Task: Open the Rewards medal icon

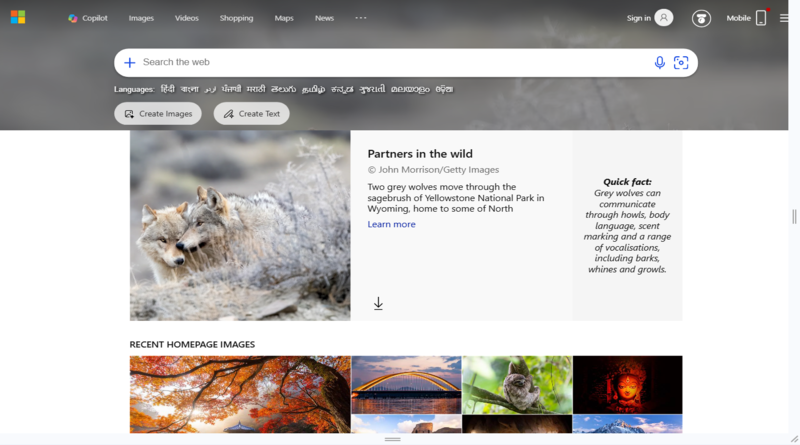Action: pyautogui.click(x=702, y=18)
